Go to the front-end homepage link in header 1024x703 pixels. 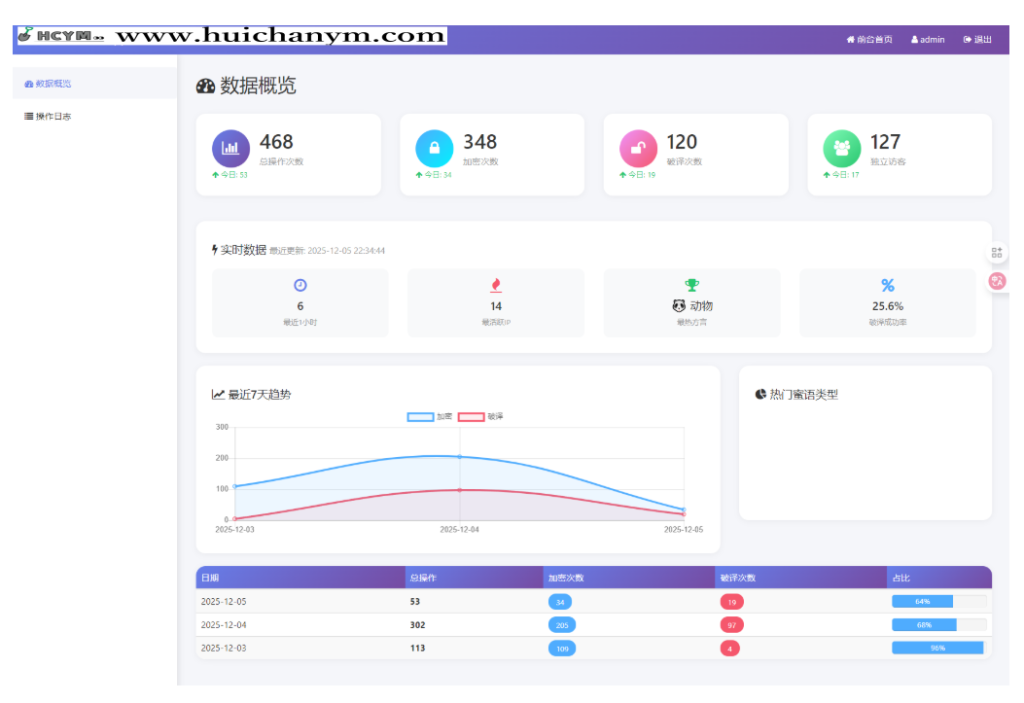(869, 40)
